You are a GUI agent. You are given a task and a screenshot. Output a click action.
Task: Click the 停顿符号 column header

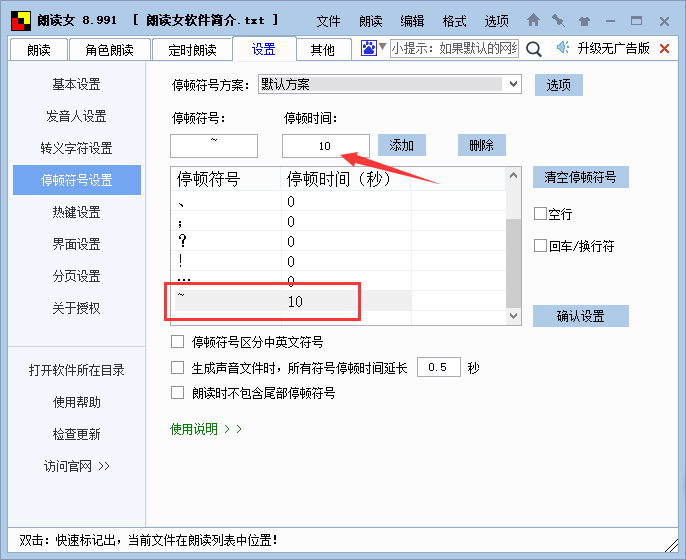[226, 179]
